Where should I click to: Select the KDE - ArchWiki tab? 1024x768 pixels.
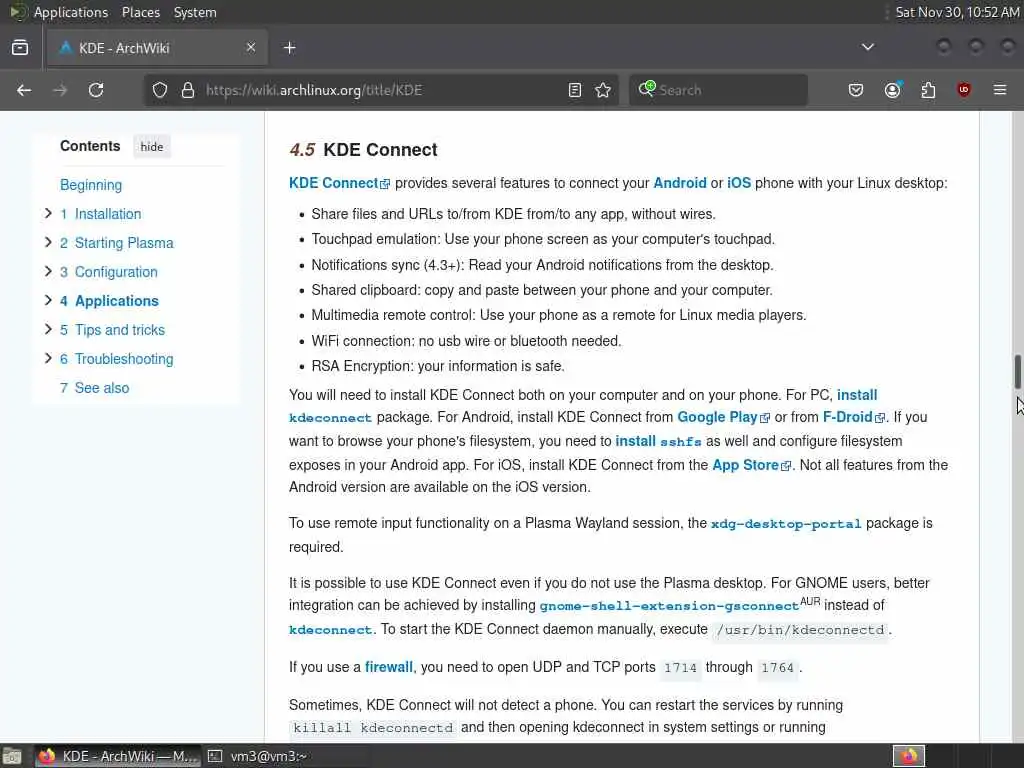coord(157,48)
